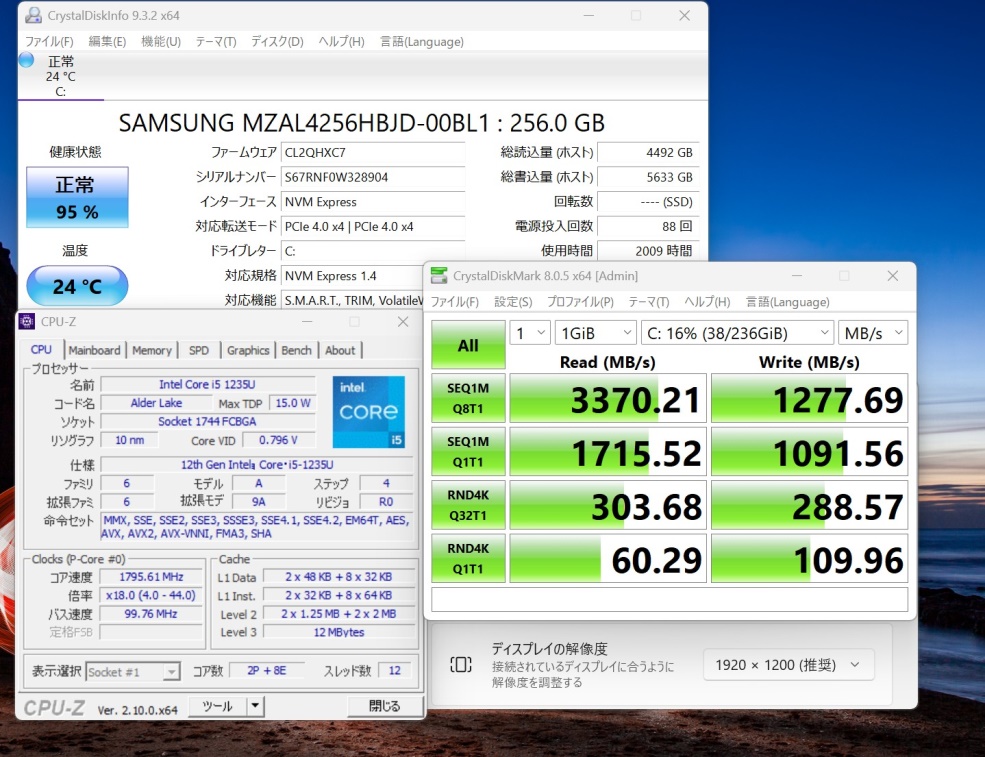985x757 pixels.
Task: Open test size dropdown showing 1GiB
Action: (x=596, y=333)
